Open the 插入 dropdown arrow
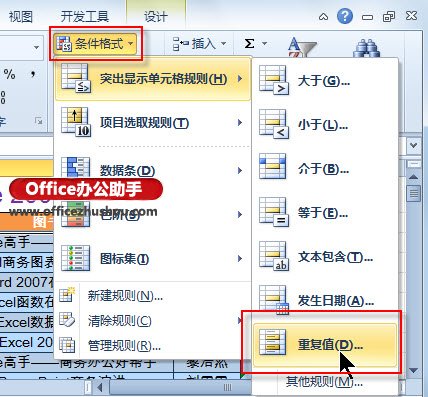This screenshot has height=397, width=428. tap(223, 44)
